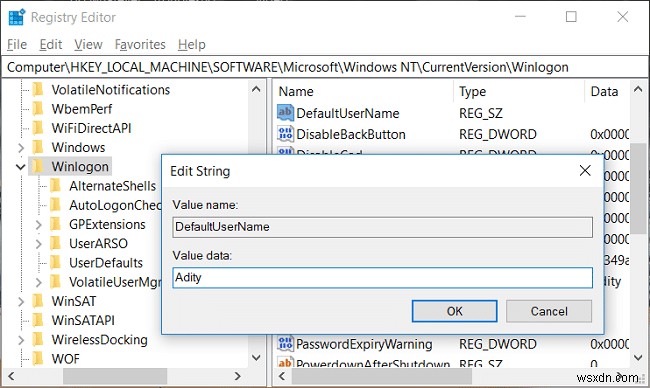Click the Winlogon folder icon

[x=38, y=166]
